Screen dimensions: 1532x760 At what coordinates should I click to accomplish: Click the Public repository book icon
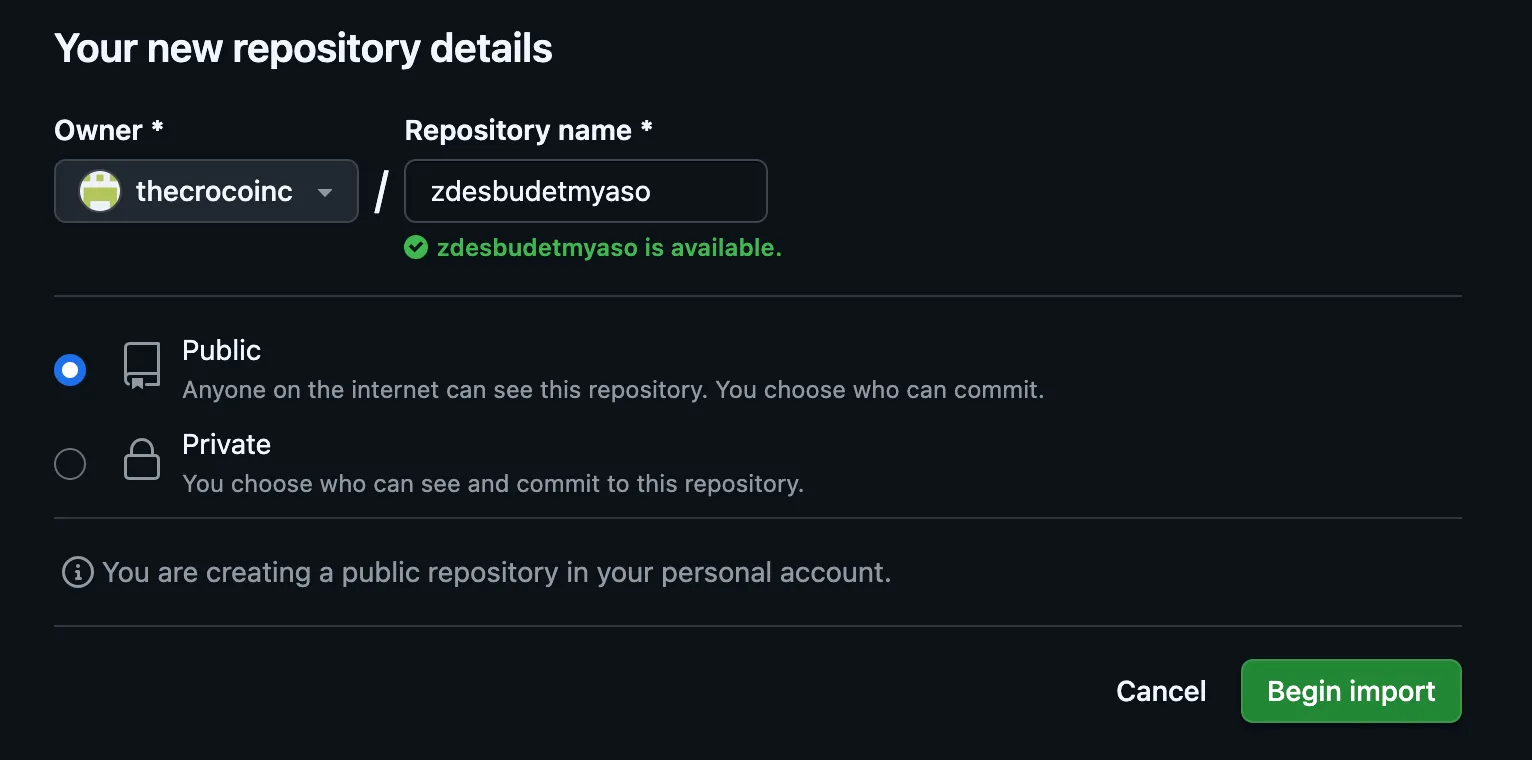(141, 366)
